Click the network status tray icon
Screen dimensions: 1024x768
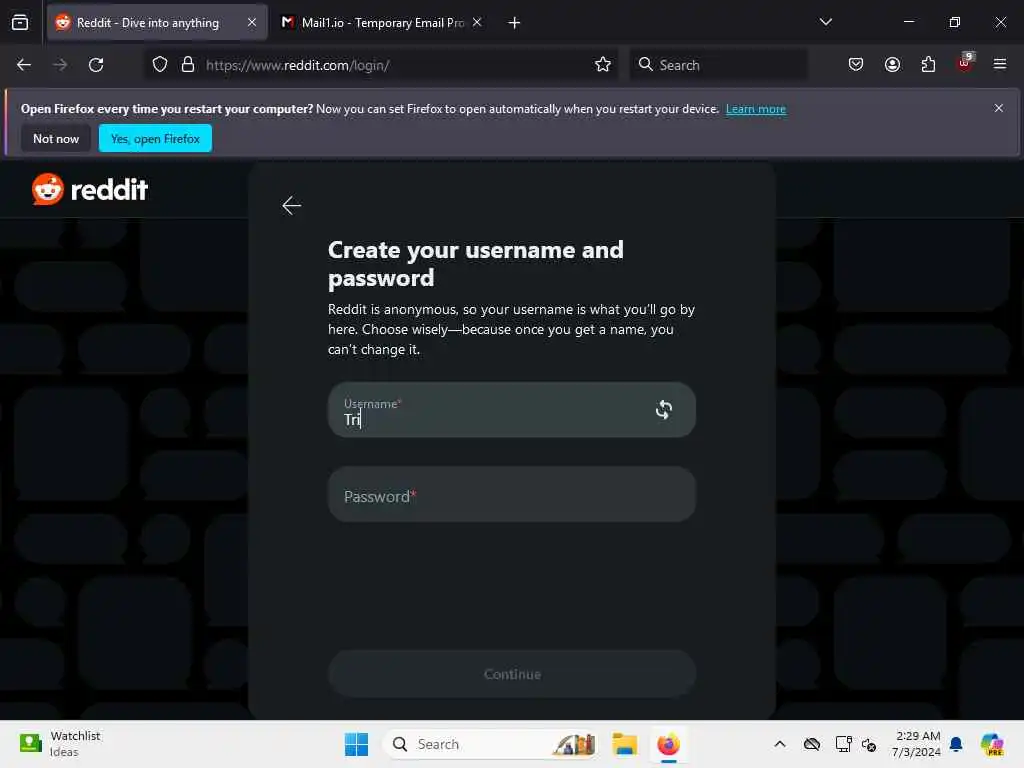869,744
